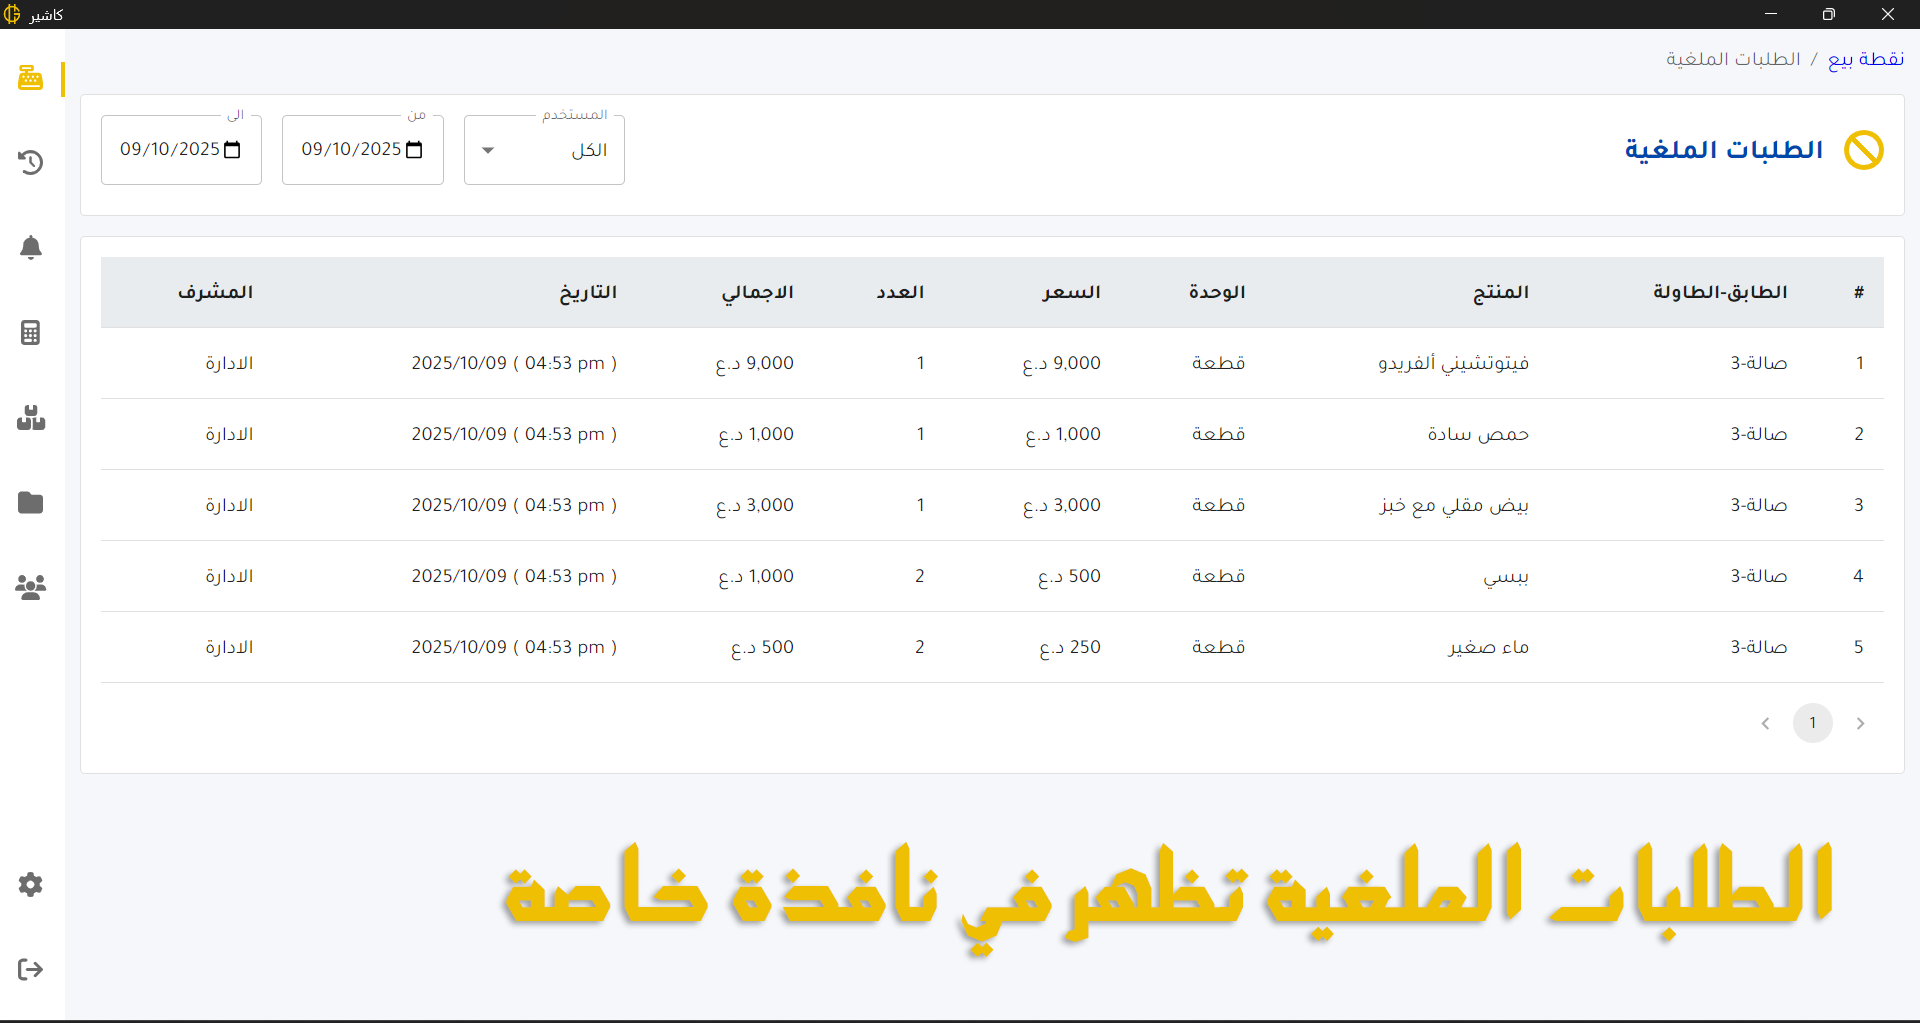
Task: Click the التاريخ column header
Action: [588, 292]
